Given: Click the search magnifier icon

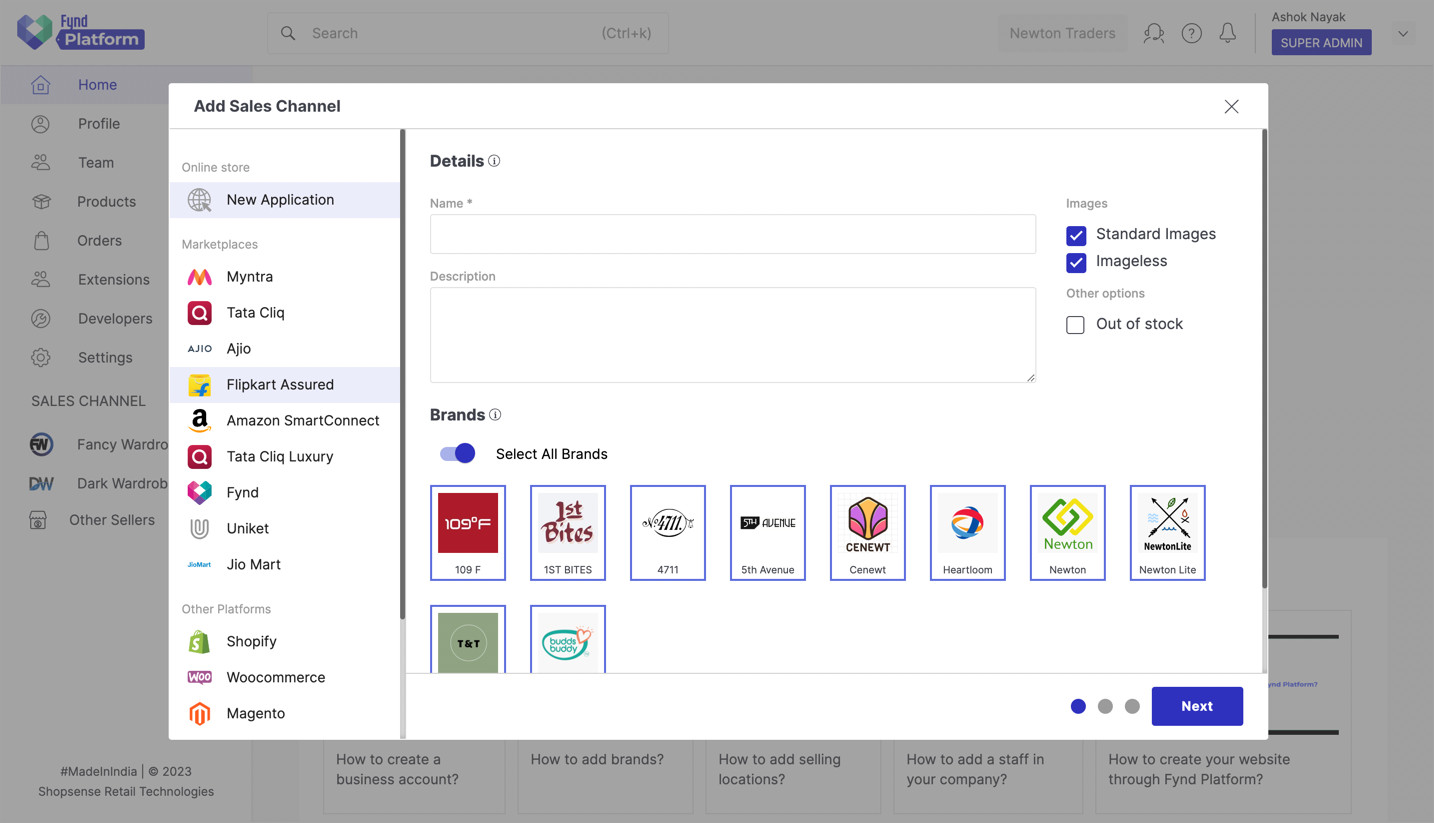Looking at the screenshot, I should click(x=288, y=33).
